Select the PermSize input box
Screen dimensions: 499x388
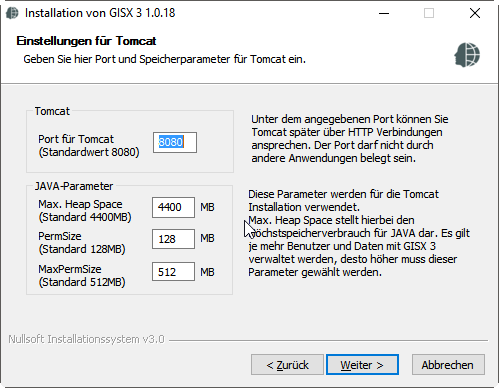coord(173,239)
